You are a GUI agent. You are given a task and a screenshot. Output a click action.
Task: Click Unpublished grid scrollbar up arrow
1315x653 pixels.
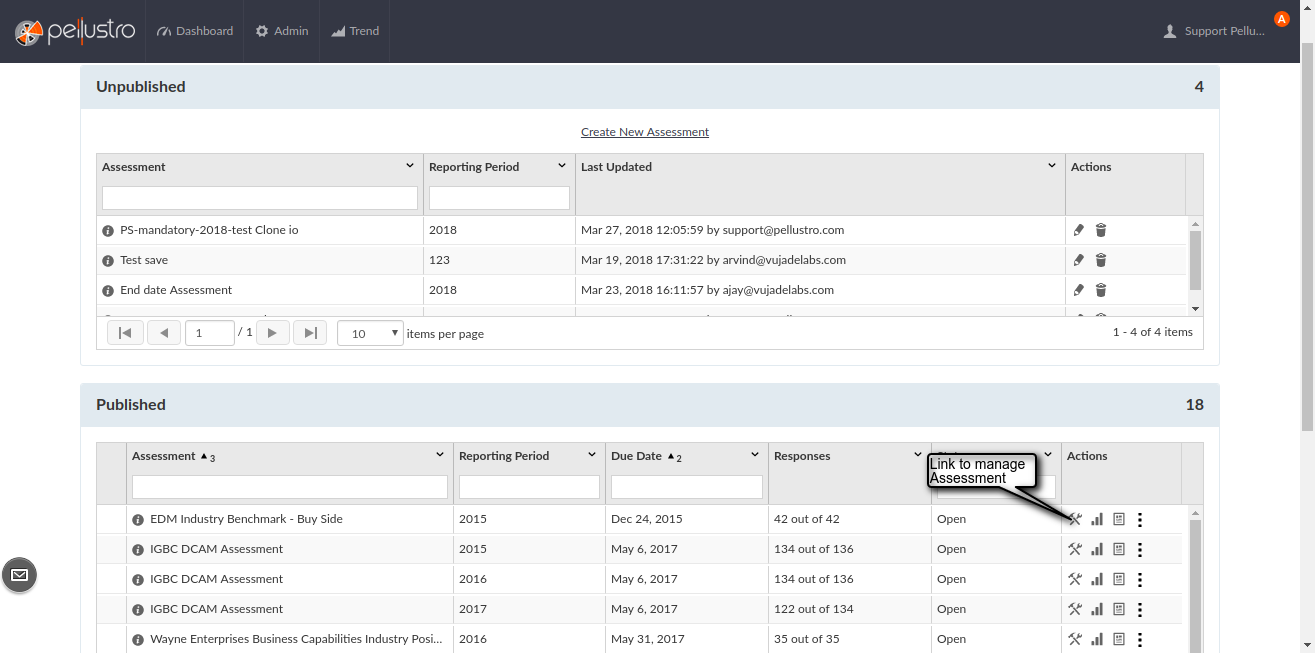(1195, 224)
